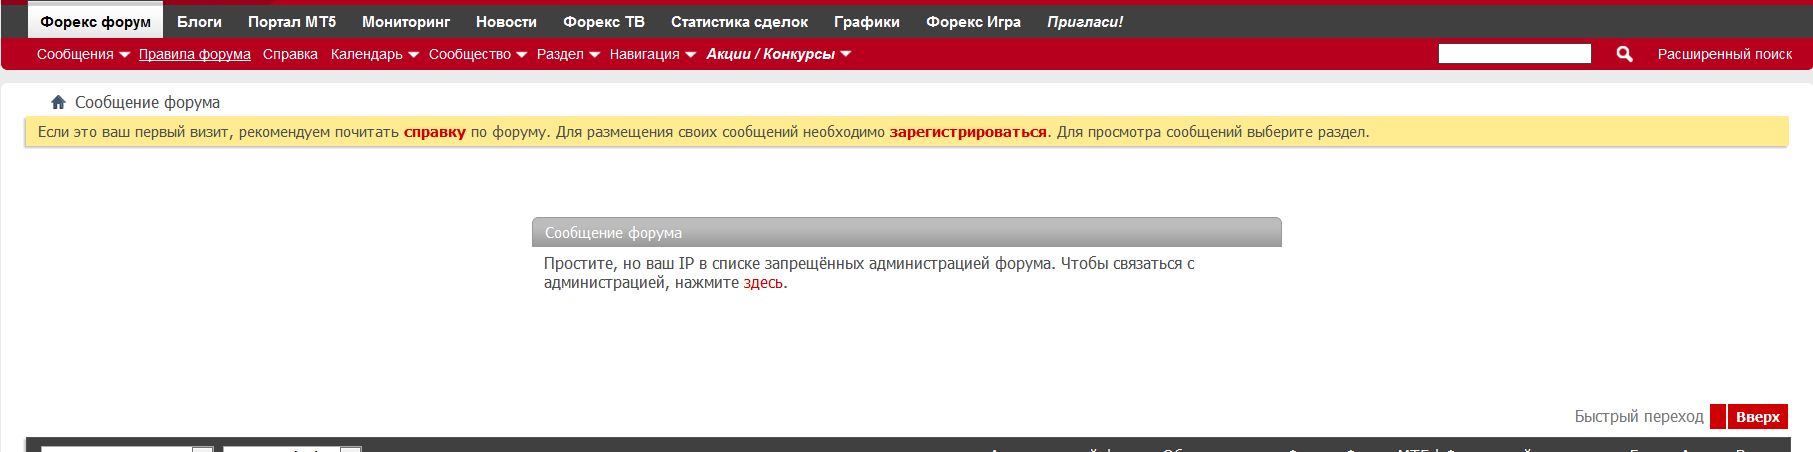Click the Пригласи! tab
The height and width of the screenshot is (452, 1813).
pos(1085,22)
